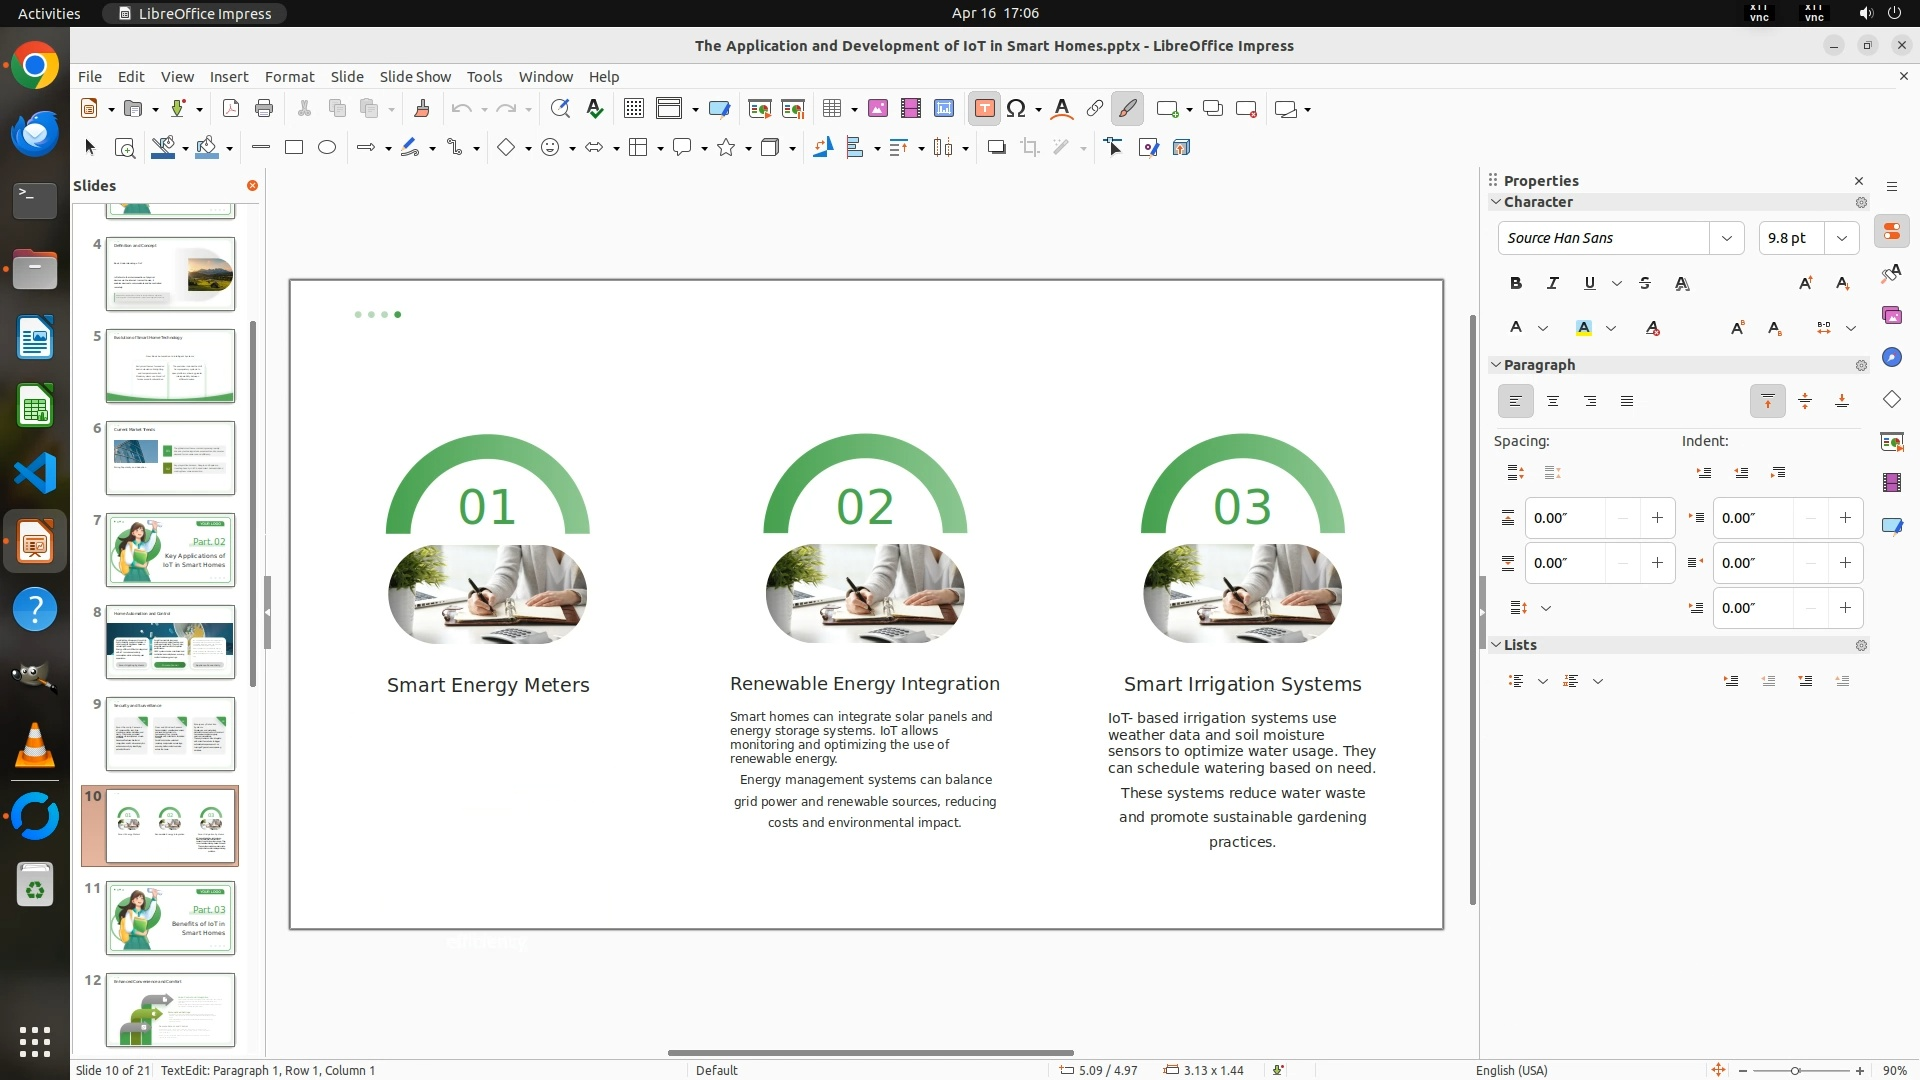Click the Display Grid toolbar icon
This screenshot has height=1080, width=1920.
633,109
